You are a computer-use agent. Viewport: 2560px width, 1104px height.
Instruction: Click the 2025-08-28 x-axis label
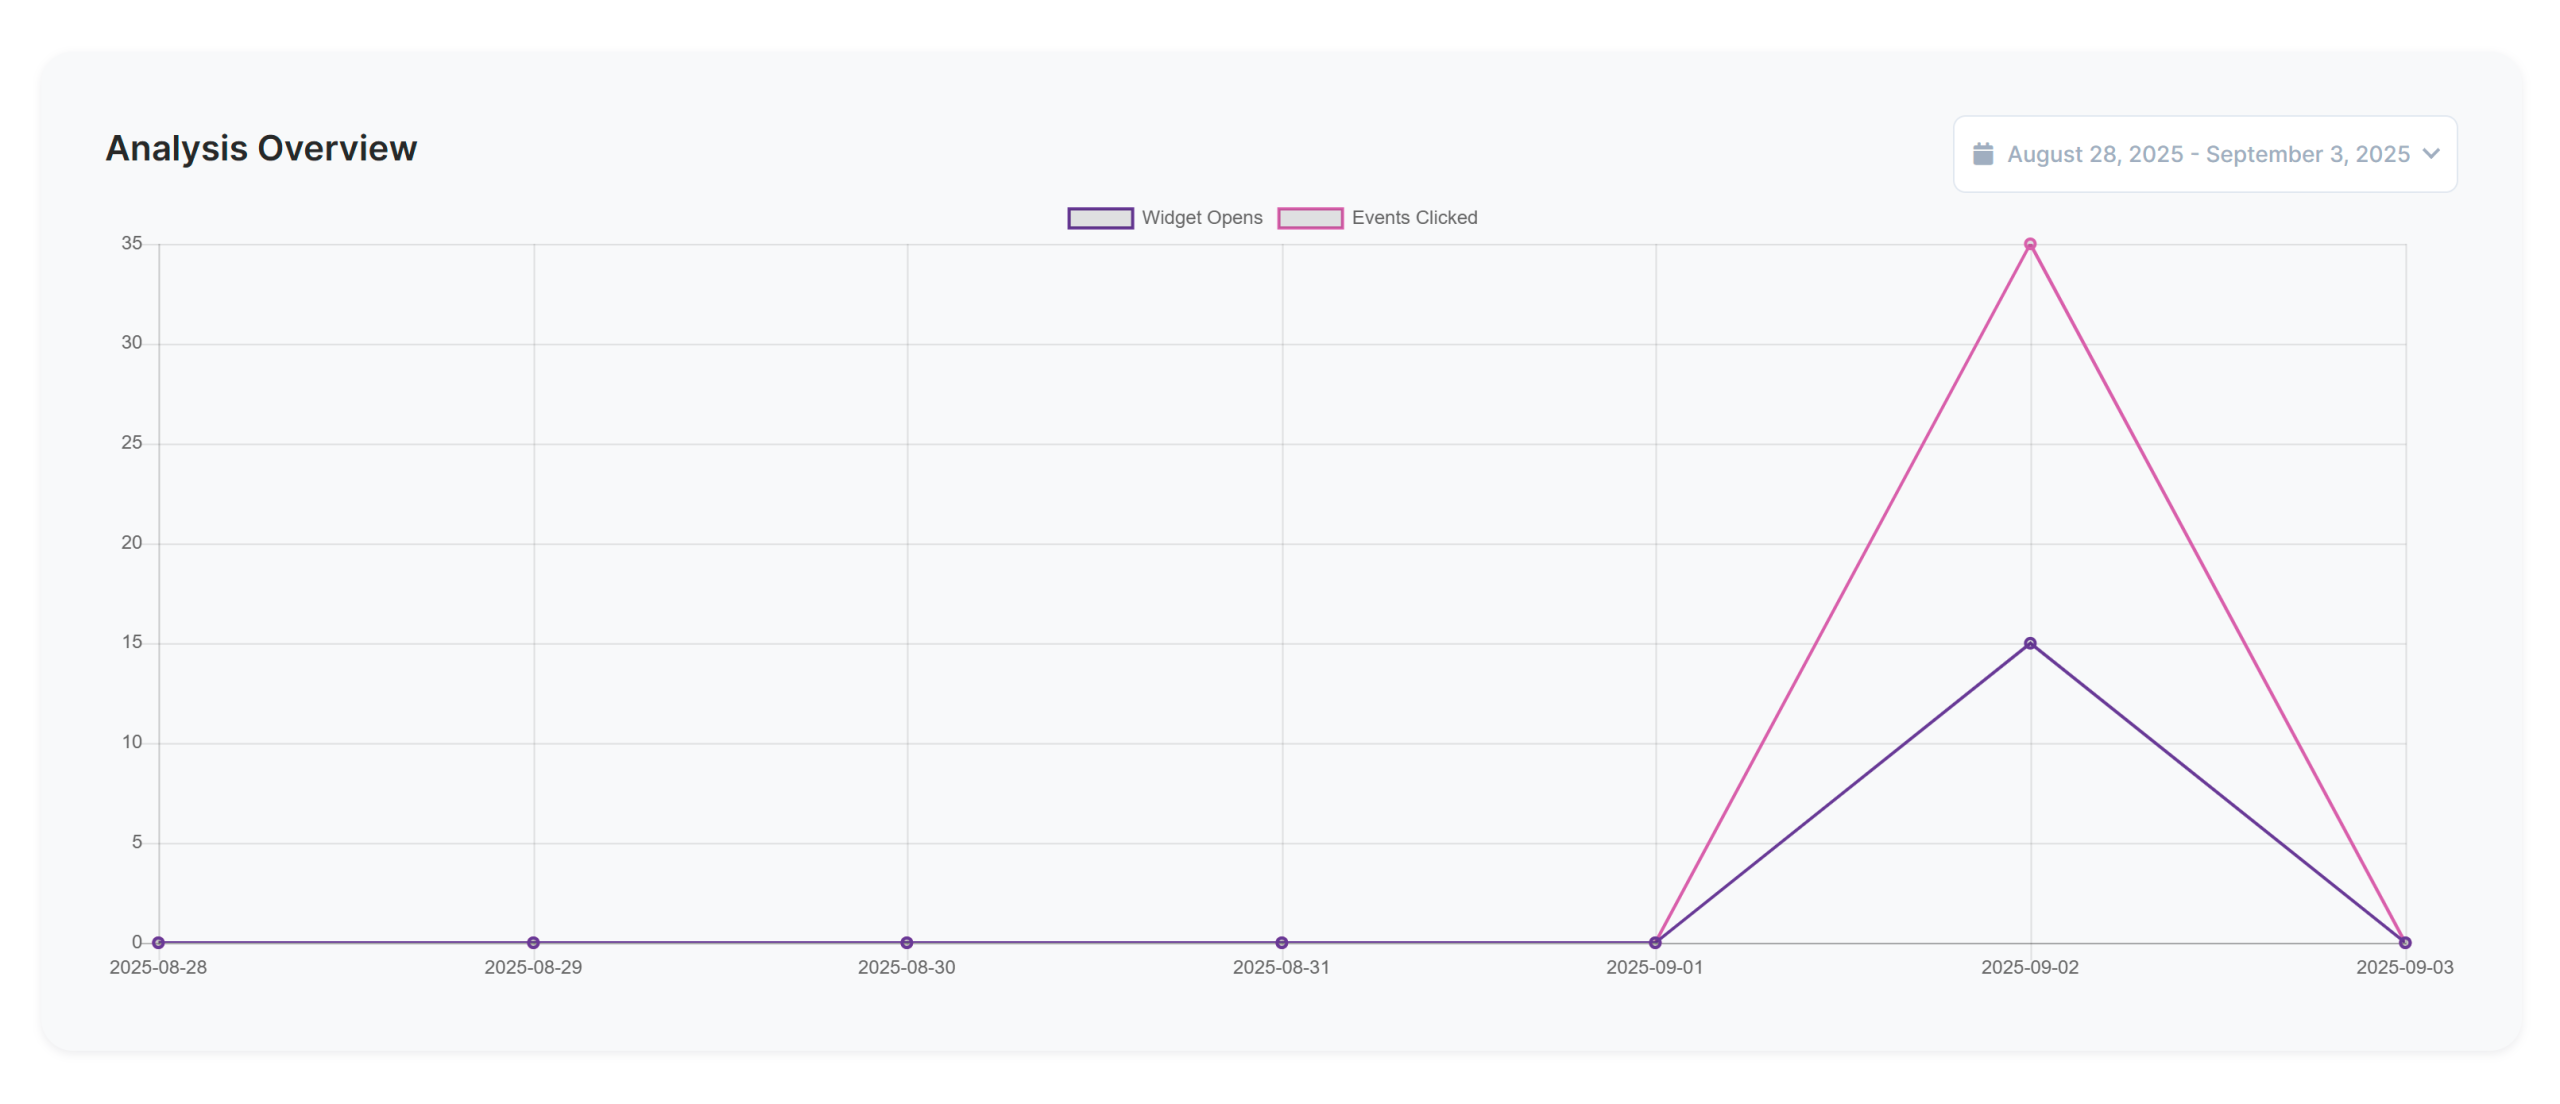[158, 967]
